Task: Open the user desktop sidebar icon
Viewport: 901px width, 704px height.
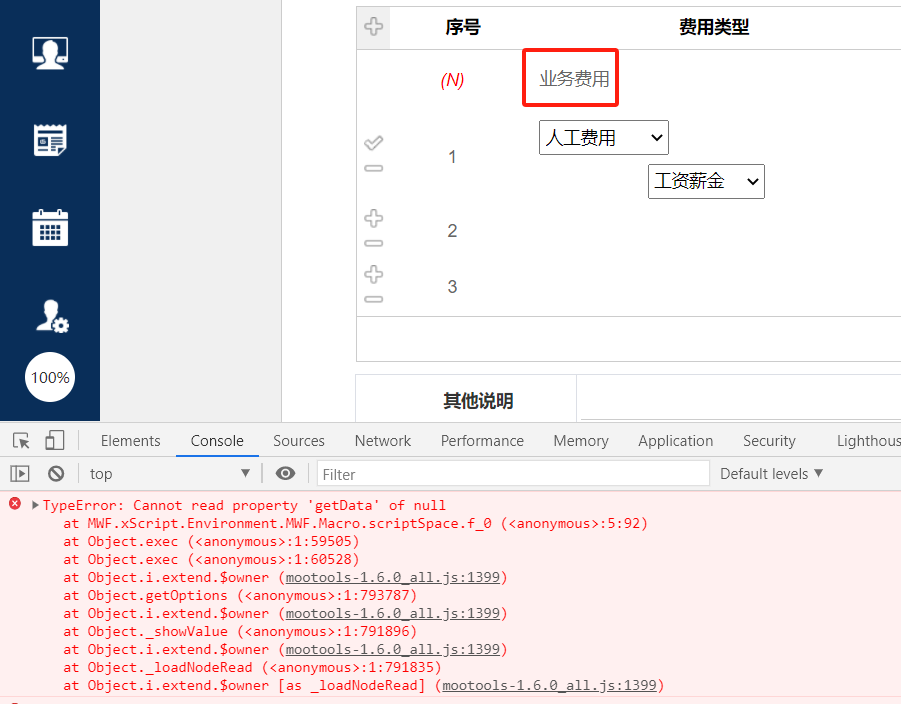Action: tap(50, 53)
